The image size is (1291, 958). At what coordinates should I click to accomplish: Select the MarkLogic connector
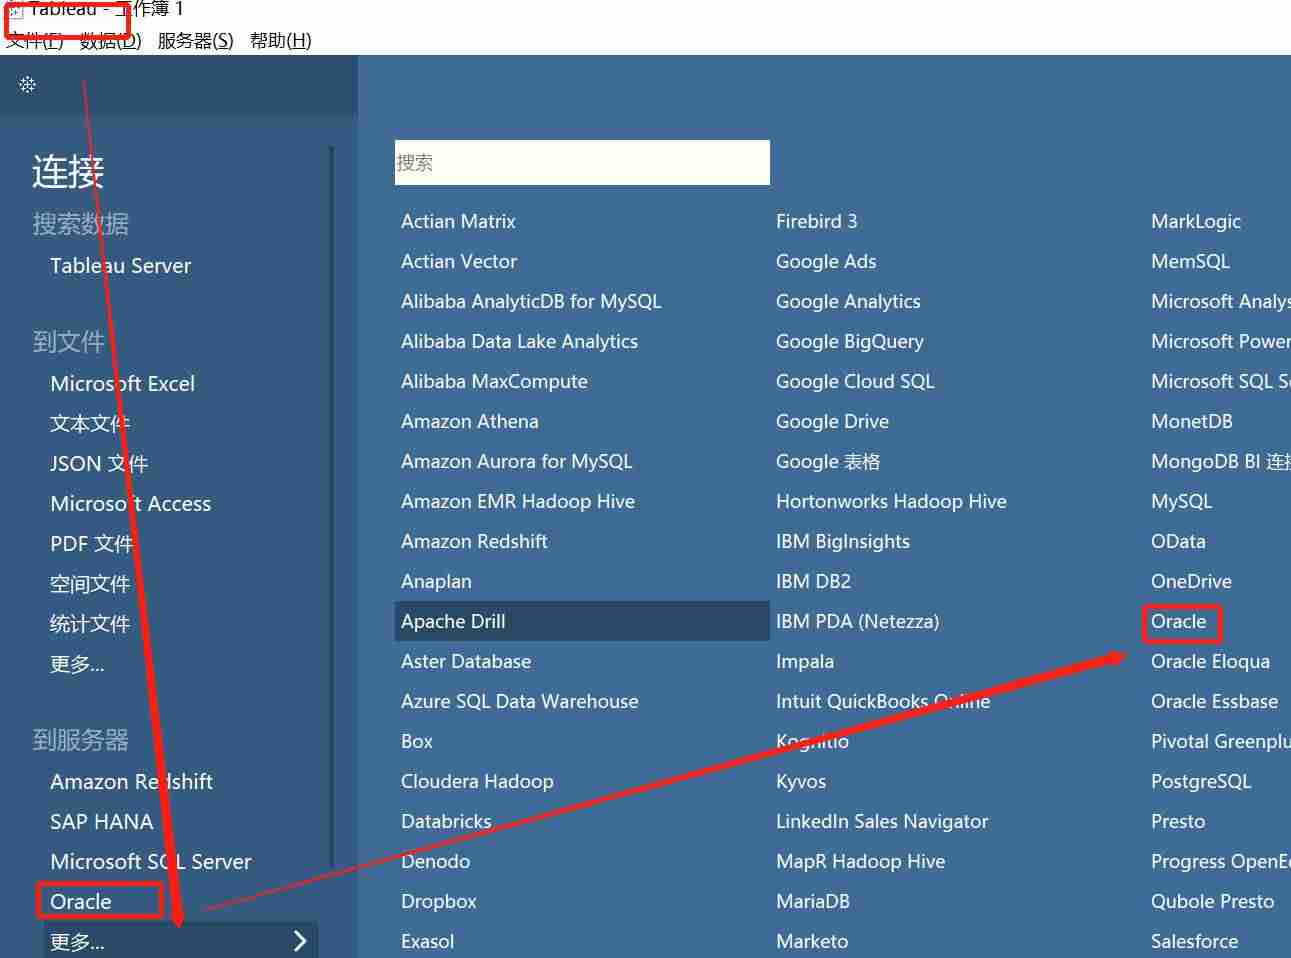(1196, 221)
